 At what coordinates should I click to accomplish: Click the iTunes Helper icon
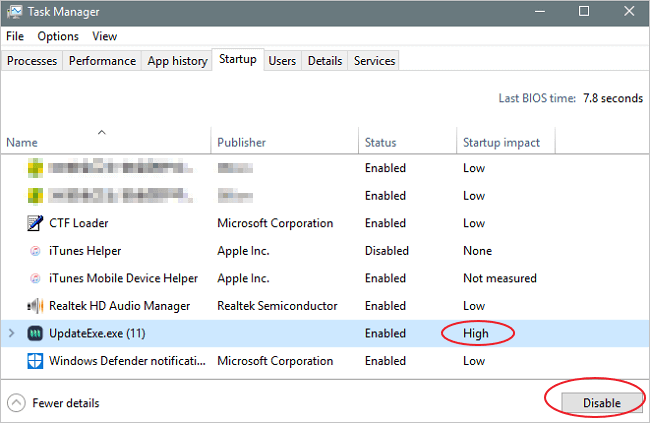tap(33, 251)
